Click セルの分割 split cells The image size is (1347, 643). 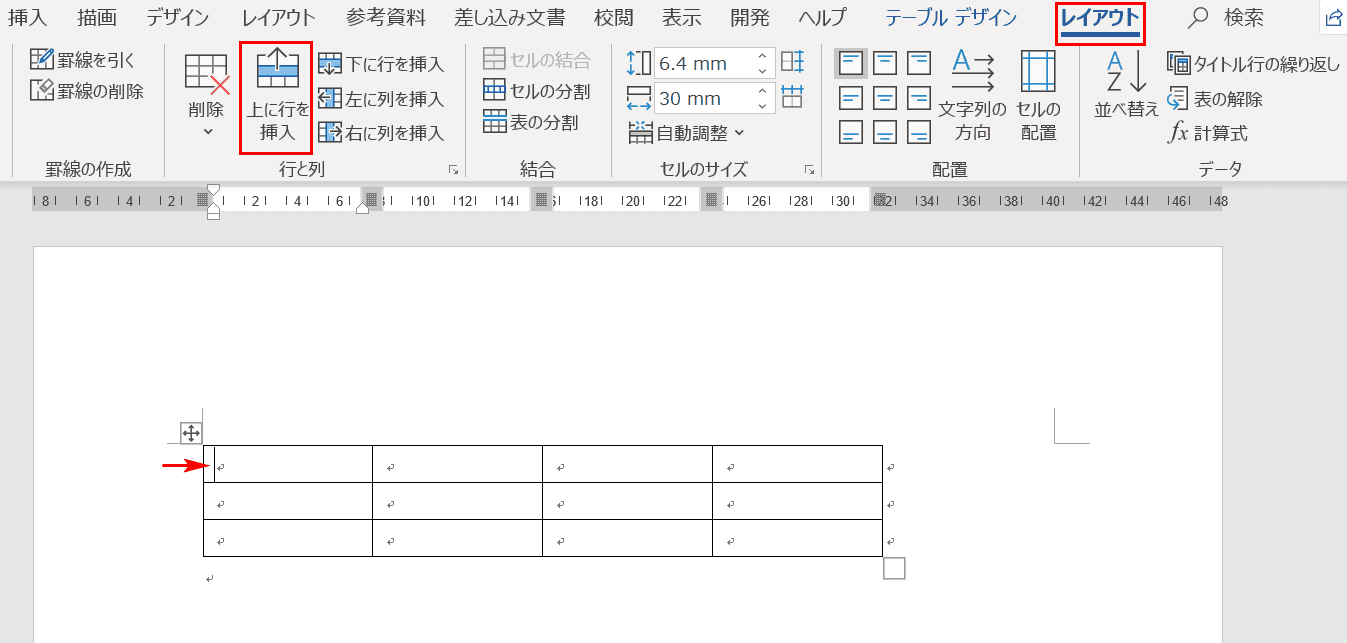pyautogui.click(x=536, y=91)
